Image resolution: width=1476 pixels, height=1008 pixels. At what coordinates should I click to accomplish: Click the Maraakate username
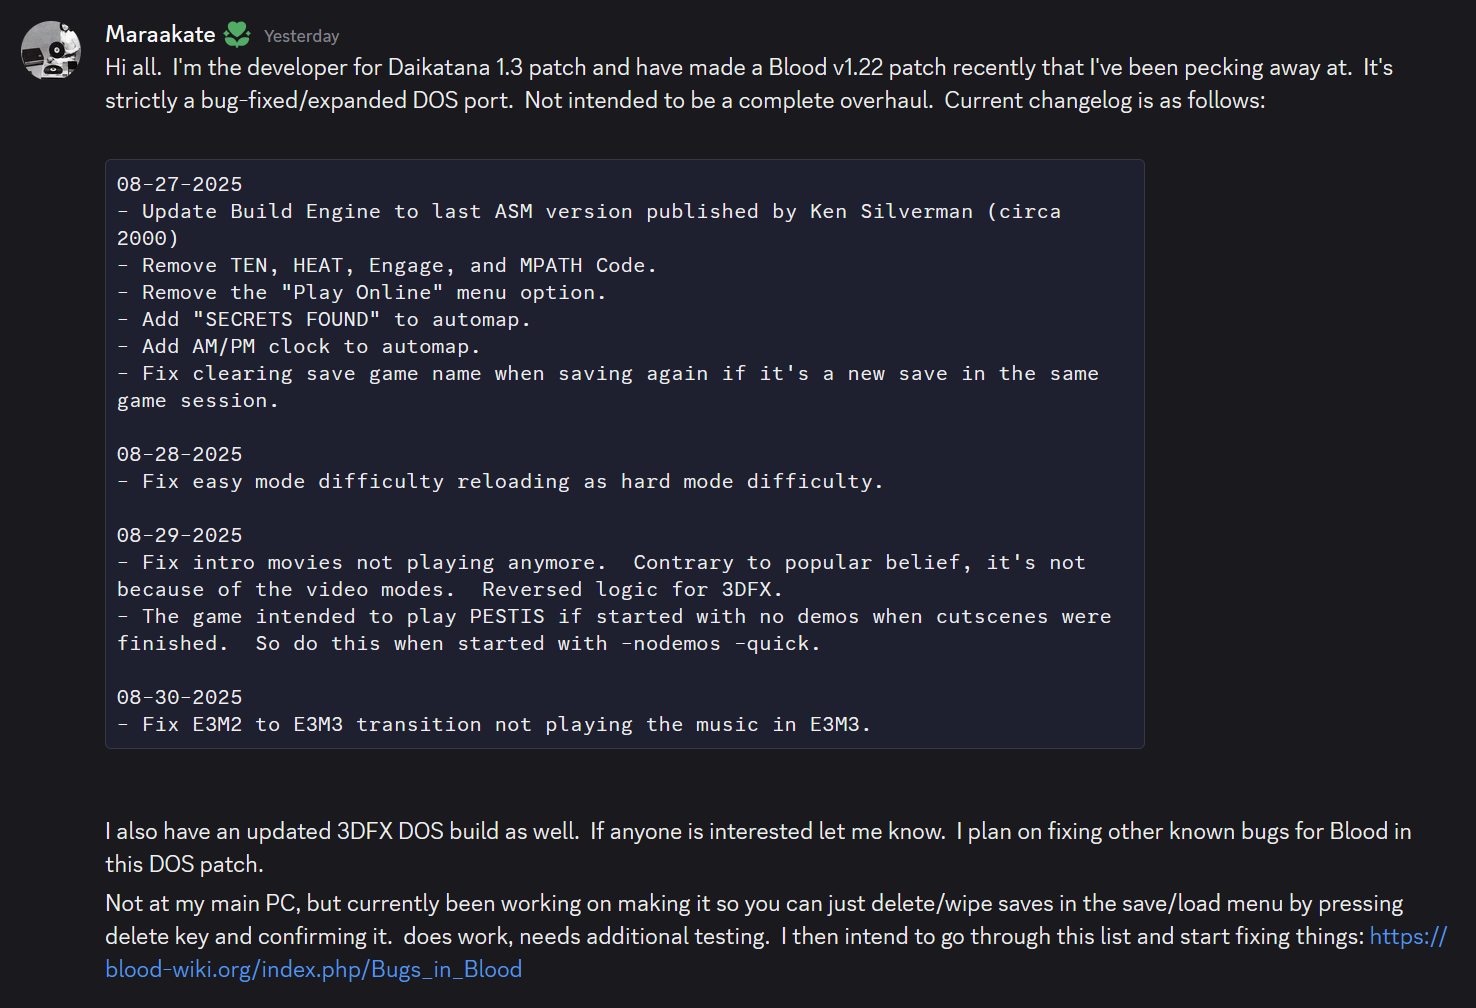160,34
